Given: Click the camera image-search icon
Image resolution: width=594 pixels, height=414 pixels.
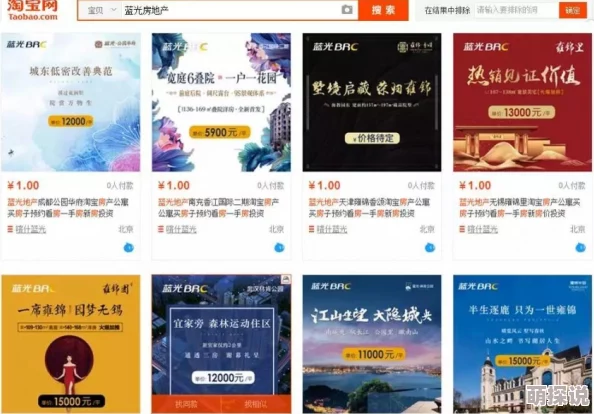Looking at the screenshot, I should coord(347,10).
